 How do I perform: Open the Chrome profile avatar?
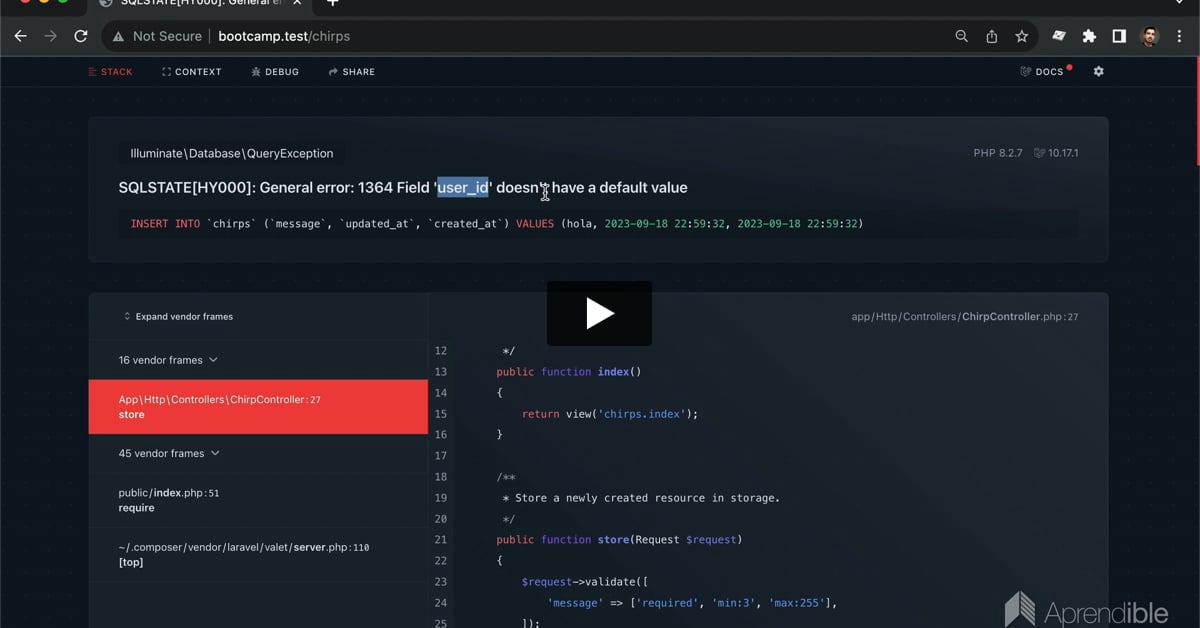(x=1150, y=36)
